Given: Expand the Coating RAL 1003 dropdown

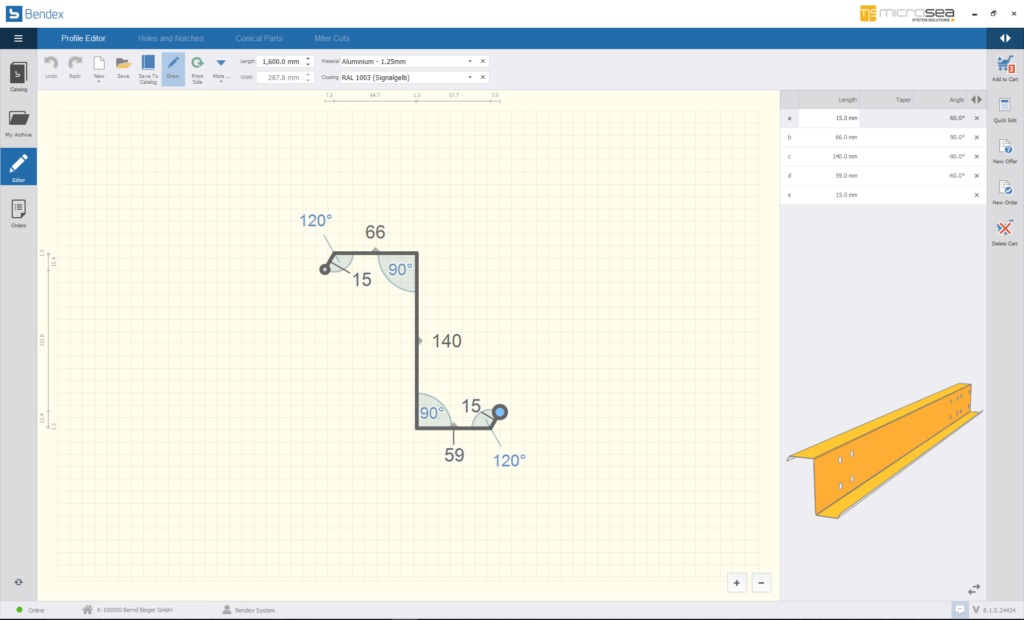Looking at the screenshot, I should coord(470,77).
